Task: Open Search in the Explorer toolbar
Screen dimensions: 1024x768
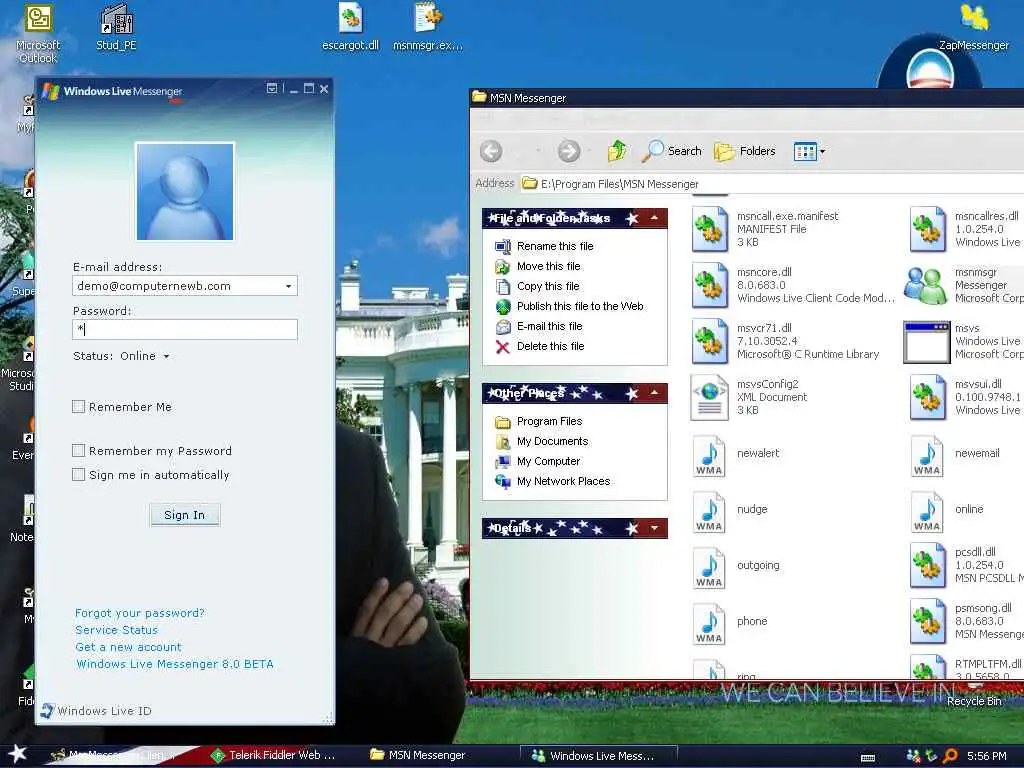Action: pyautogui.click(x=671, y=151)
